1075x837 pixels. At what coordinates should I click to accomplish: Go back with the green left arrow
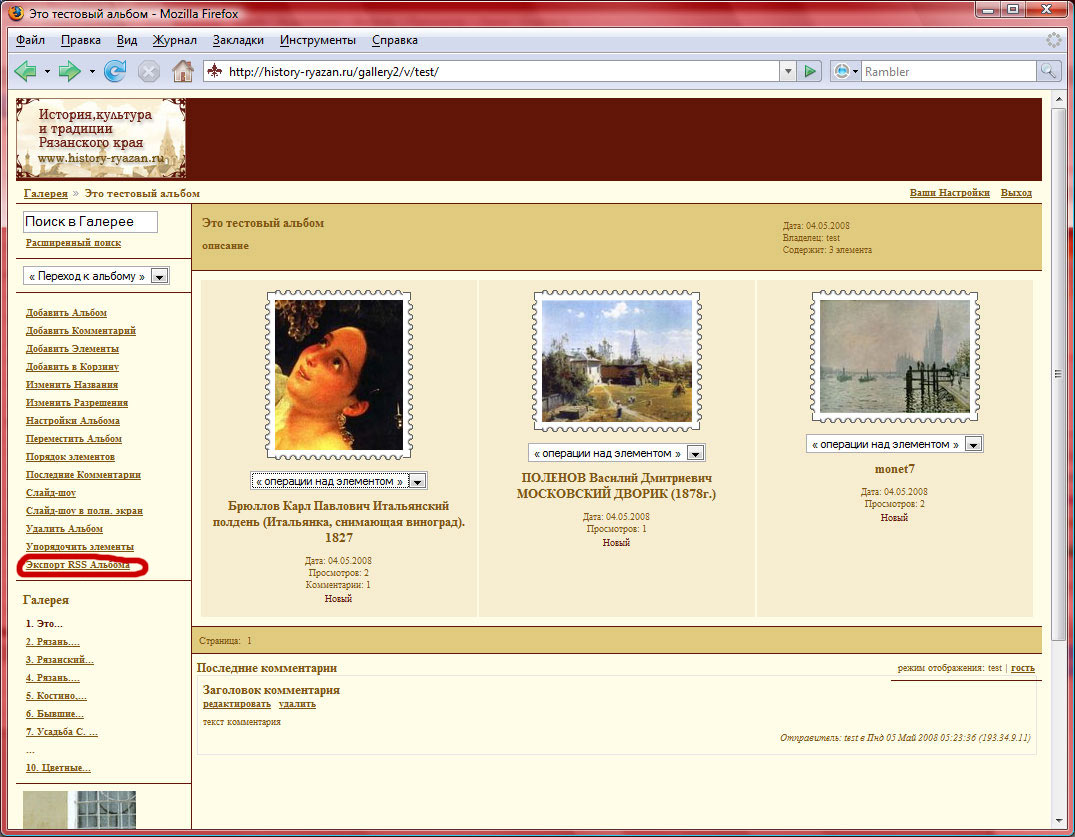[25, 71]
